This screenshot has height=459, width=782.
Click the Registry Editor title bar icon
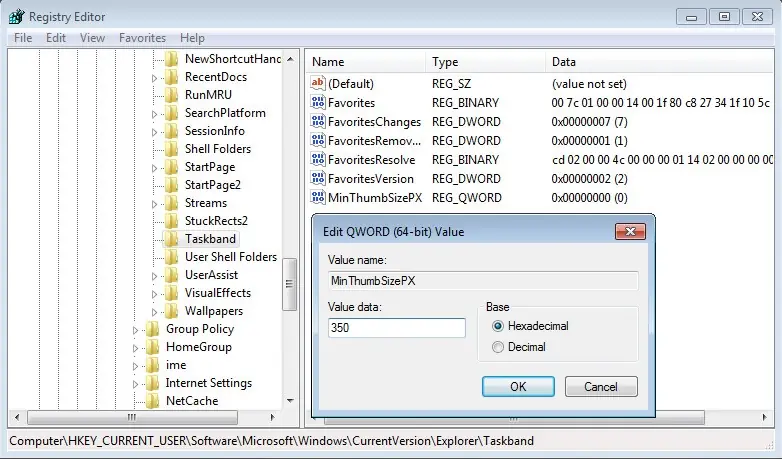tap(16, 16)
